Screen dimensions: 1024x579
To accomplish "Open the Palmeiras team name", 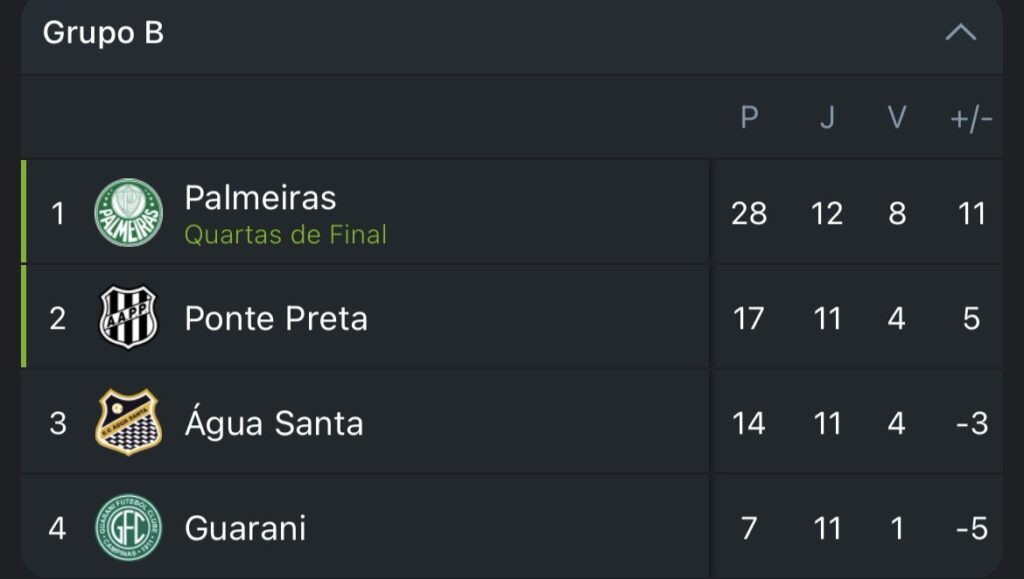I will point(260,198).
